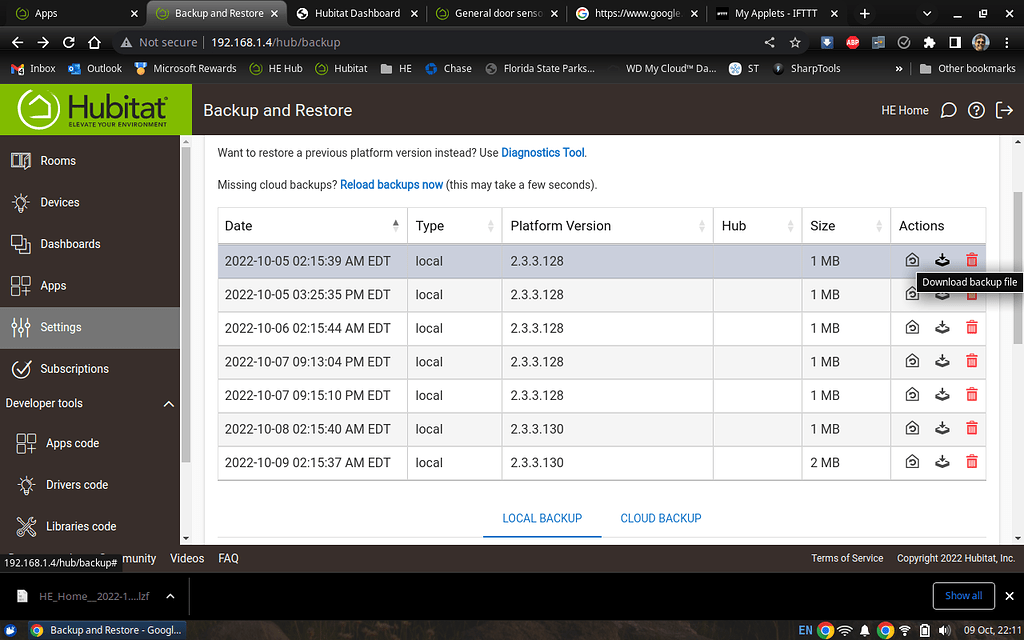Select the LOCAL BACKUP tab

(542, 518)
